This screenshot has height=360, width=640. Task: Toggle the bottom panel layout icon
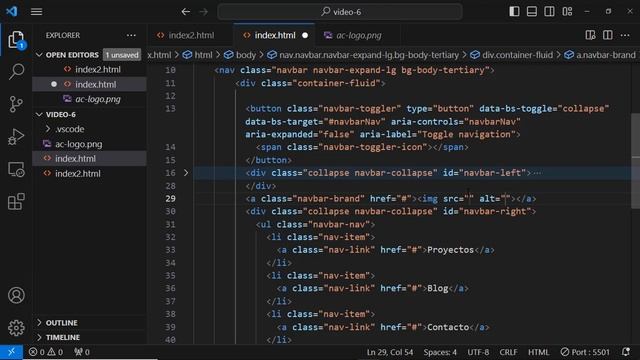point(532,11)
